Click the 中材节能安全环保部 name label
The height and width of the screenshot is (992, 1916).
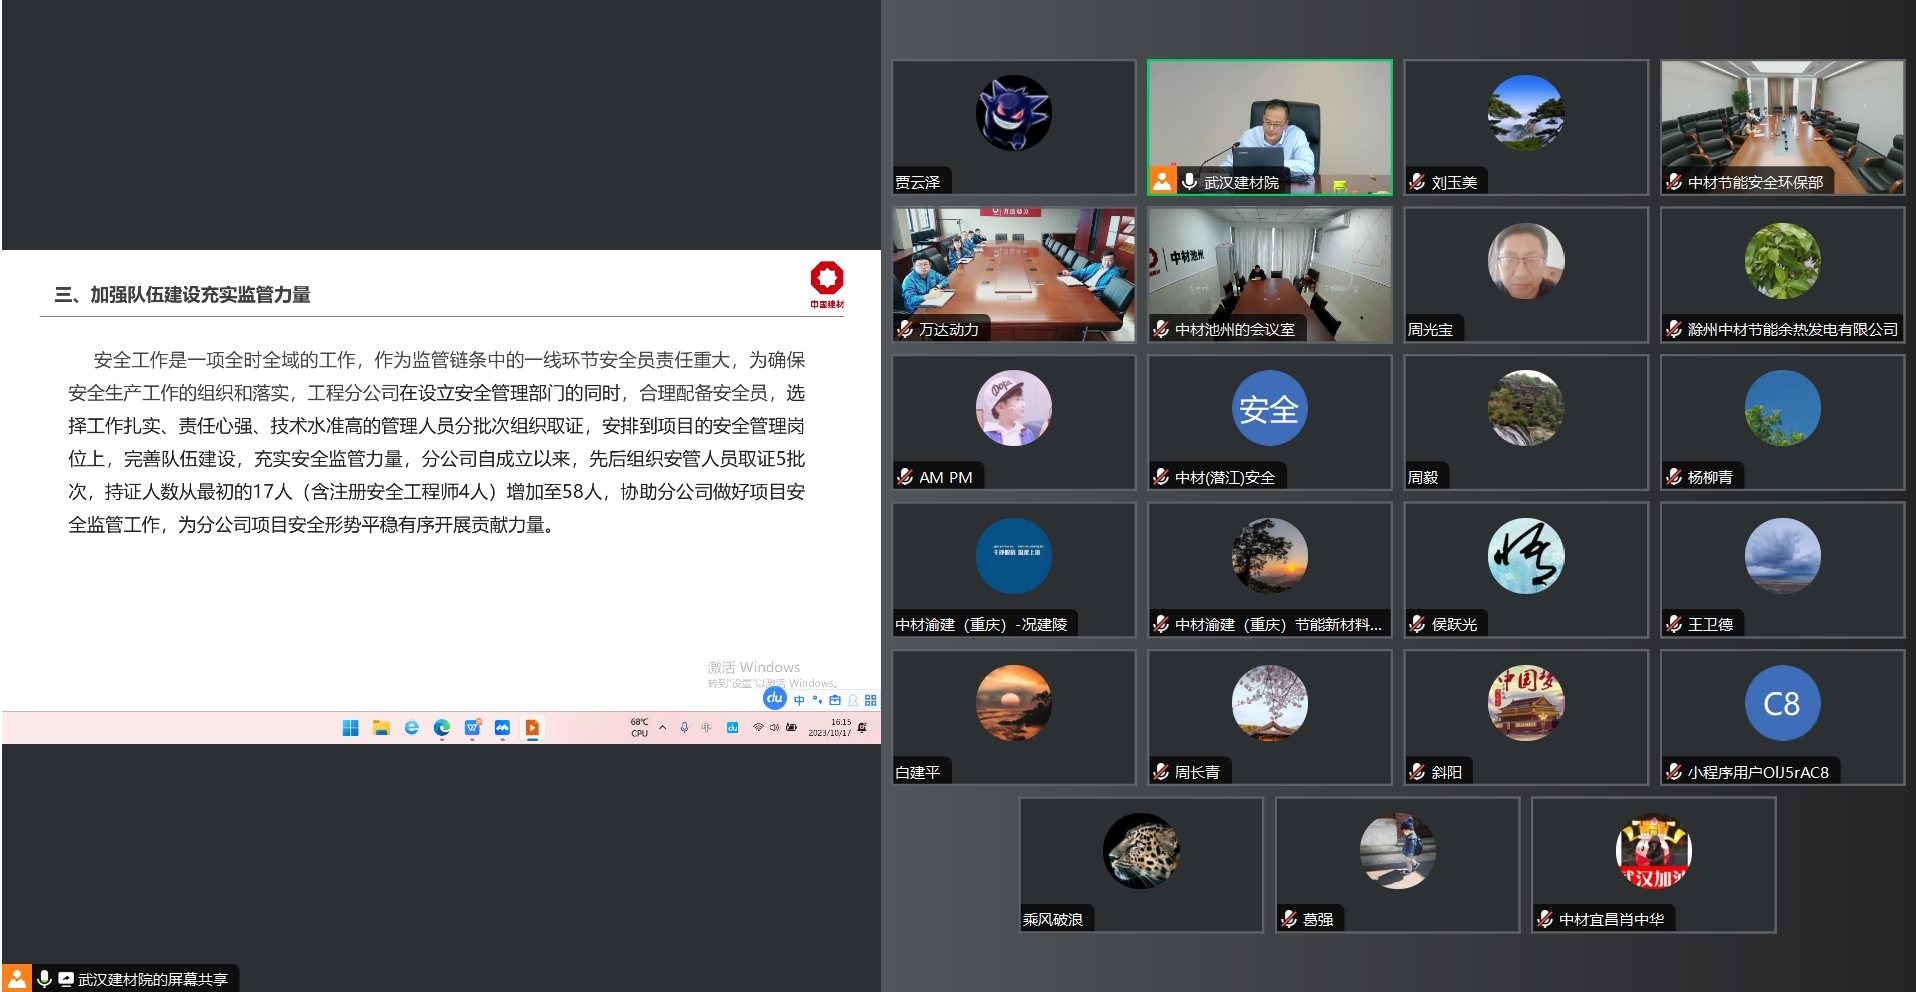pyautogui.click(x=1755, y=182)
